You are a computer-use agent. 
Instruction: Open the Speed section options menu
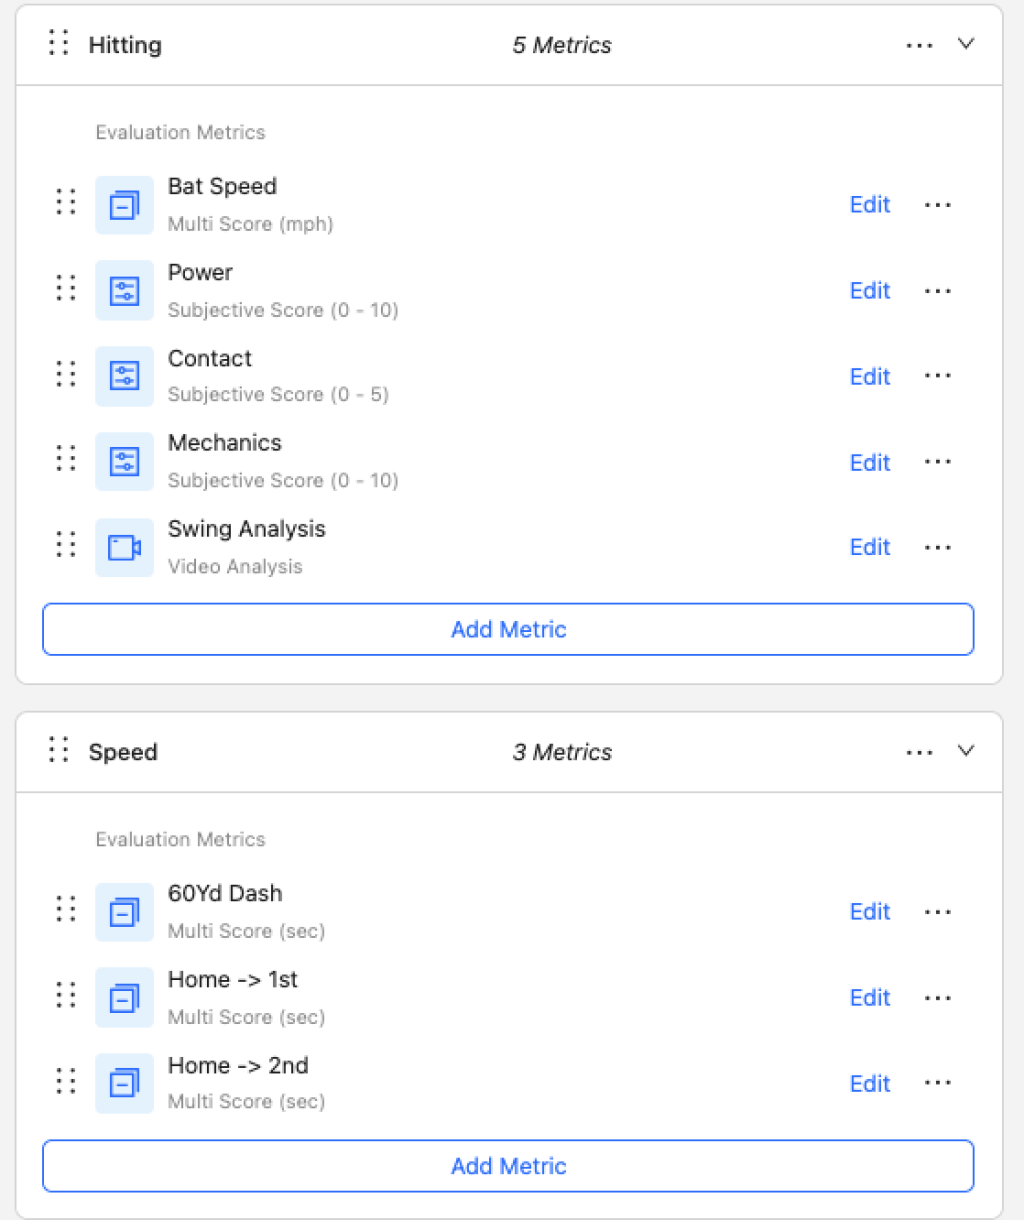pyautogui.click(x=919, y=752)
